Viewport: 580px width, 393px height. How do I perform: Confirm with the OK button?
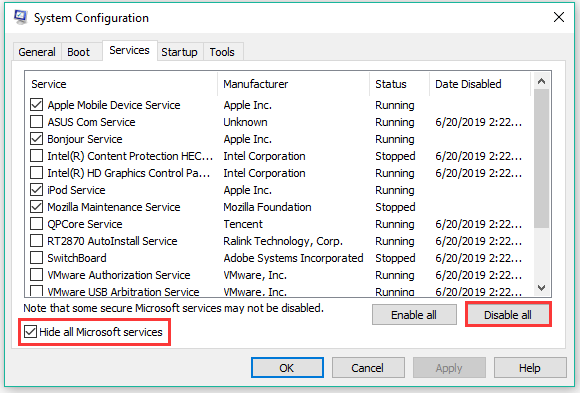point(287,368)
